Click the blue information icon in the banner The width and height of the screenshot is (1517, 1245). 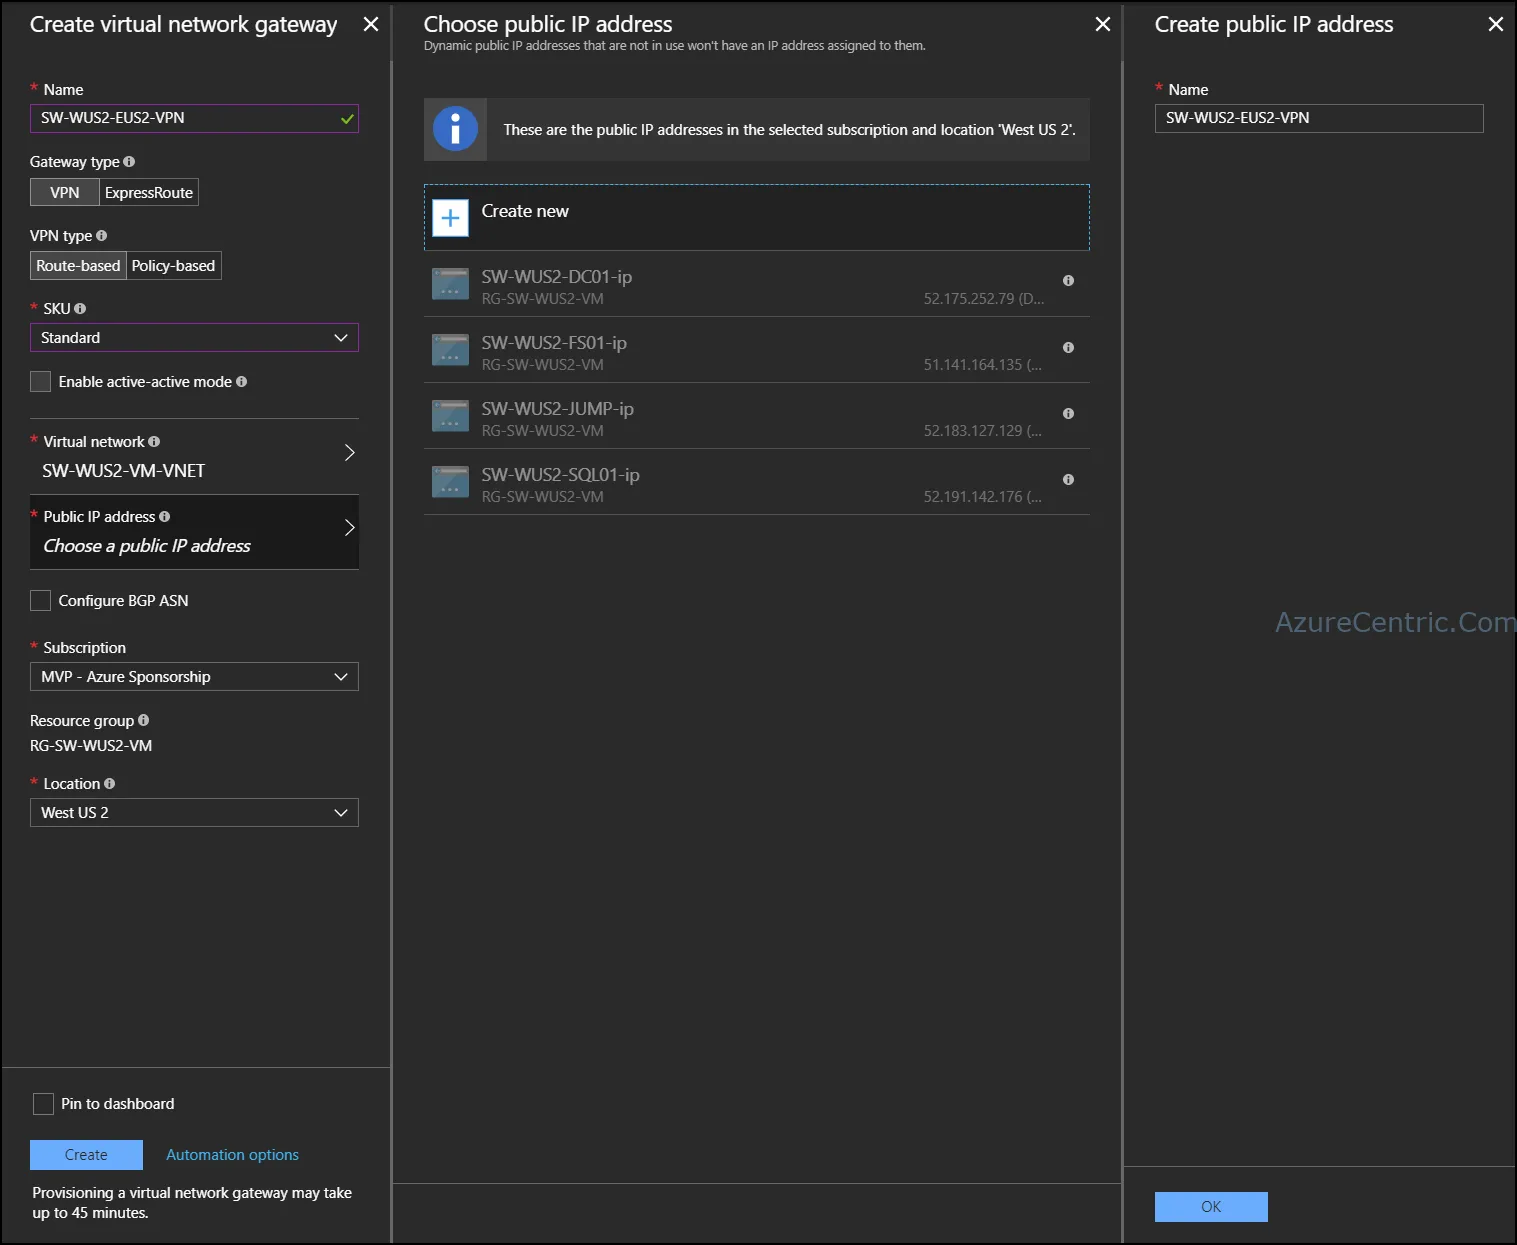[x=455, y=129]
